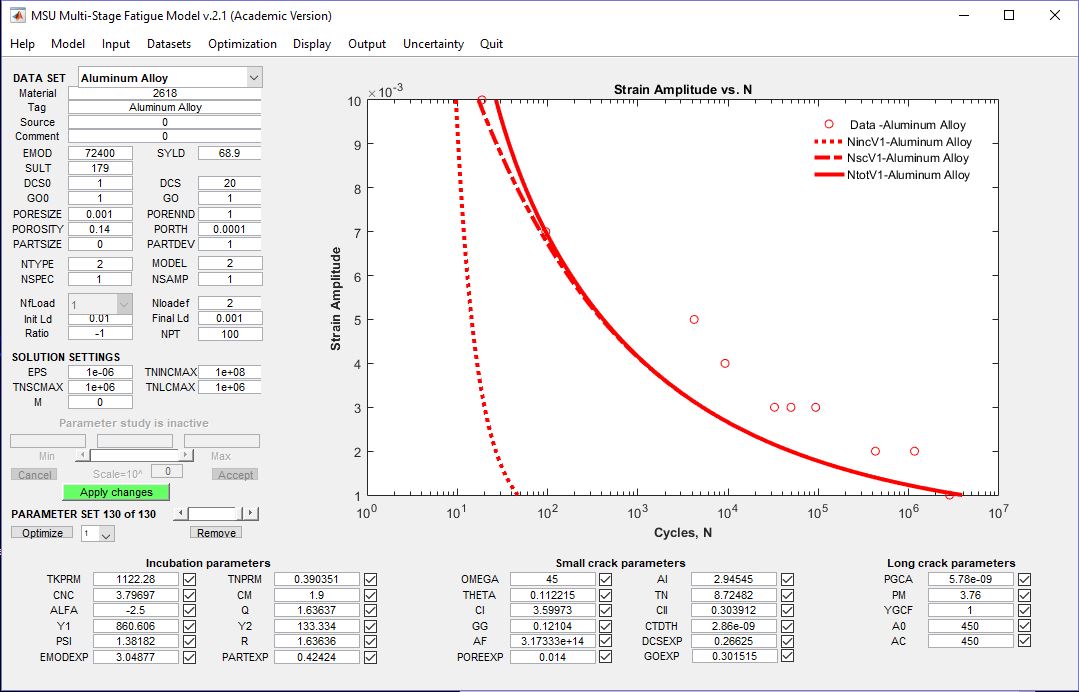Image resolution: width=1079 pixels, height=692 pixels.
Task: Maximize the Fatigue Model window
Action: point(1009,16)
